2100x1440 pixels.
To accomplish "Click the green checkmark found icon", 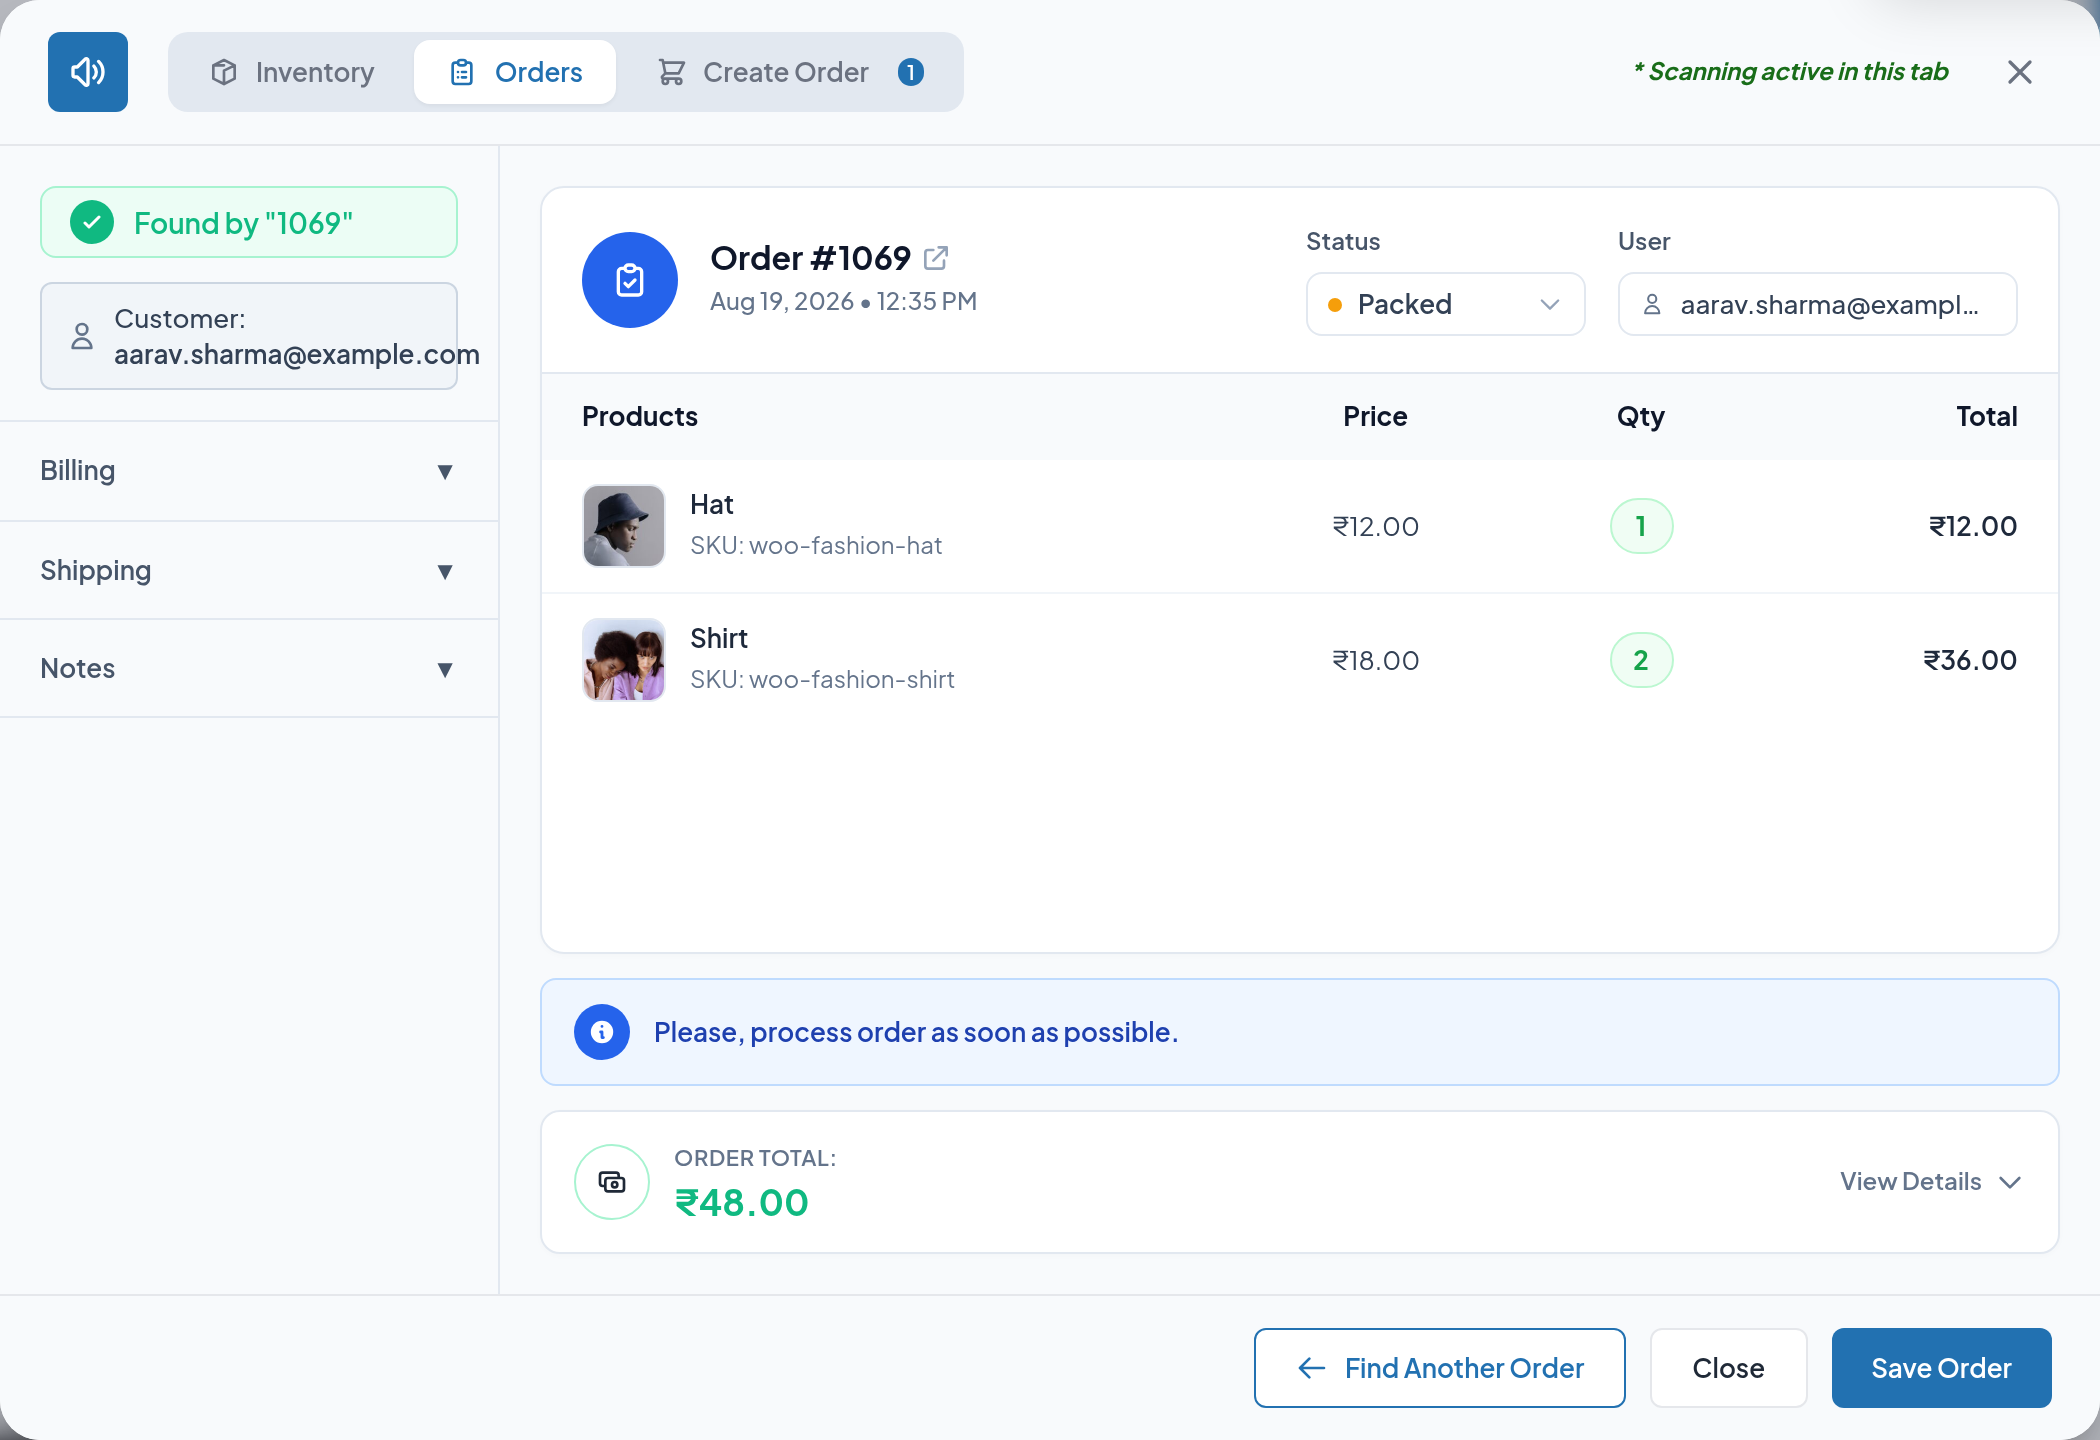I will 92,222.
